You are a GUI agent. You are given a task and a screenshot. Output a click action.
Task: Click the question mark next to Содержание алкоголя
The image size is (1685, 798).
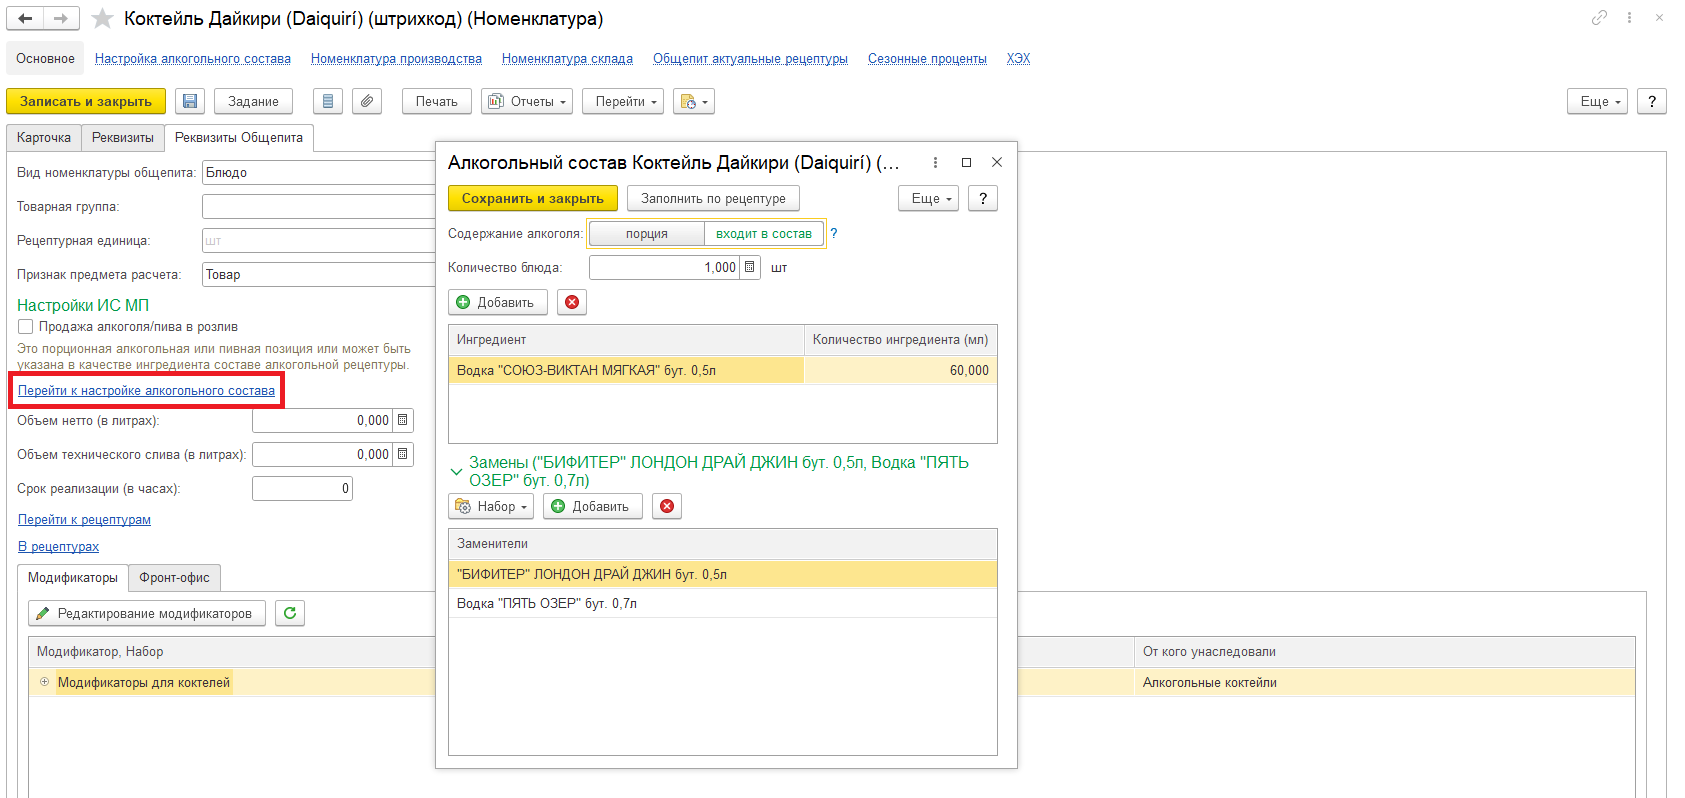[x=834, y=233]
